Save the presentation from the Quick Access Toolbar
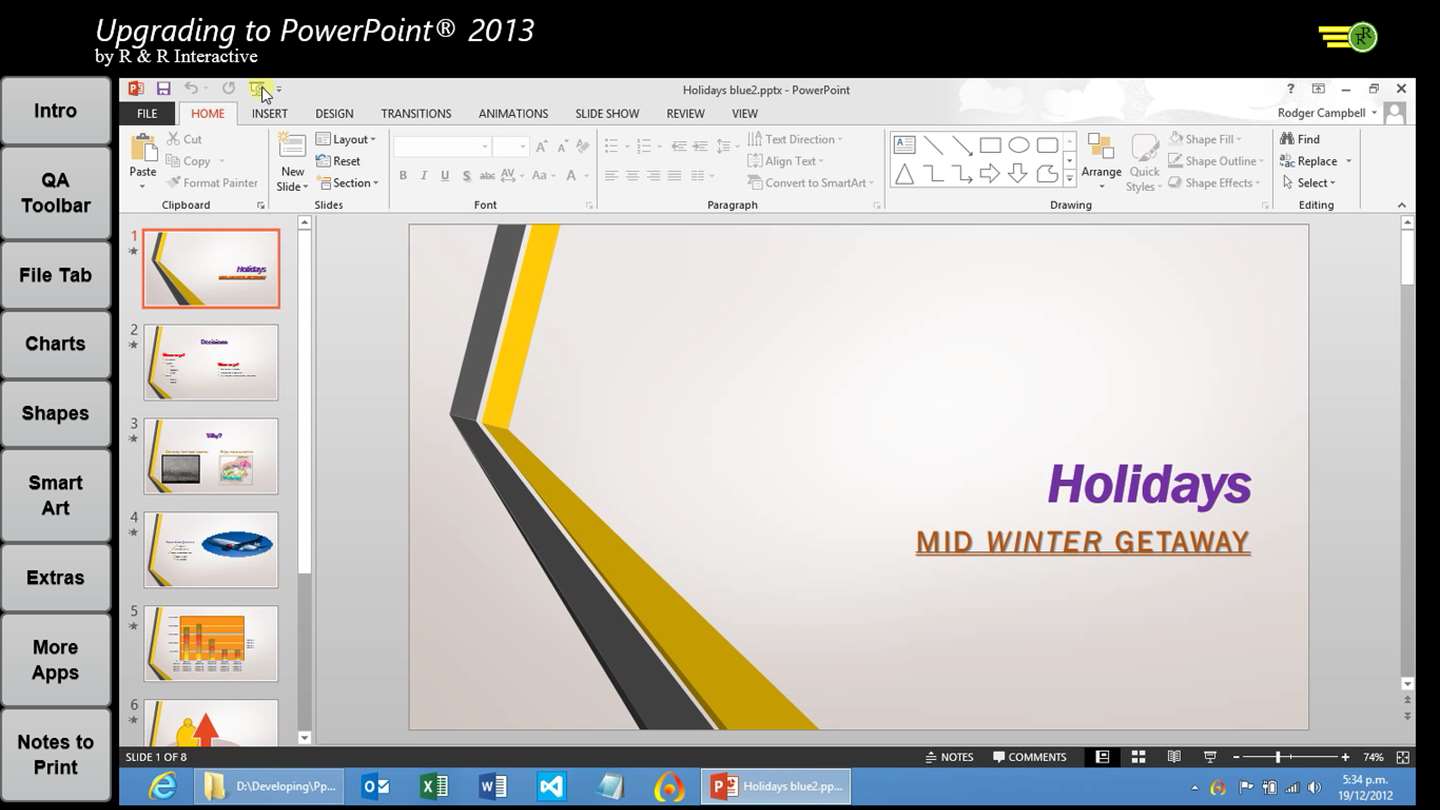Image resolution: width=1440 pixels, height=810 pixels. (164, 89)
